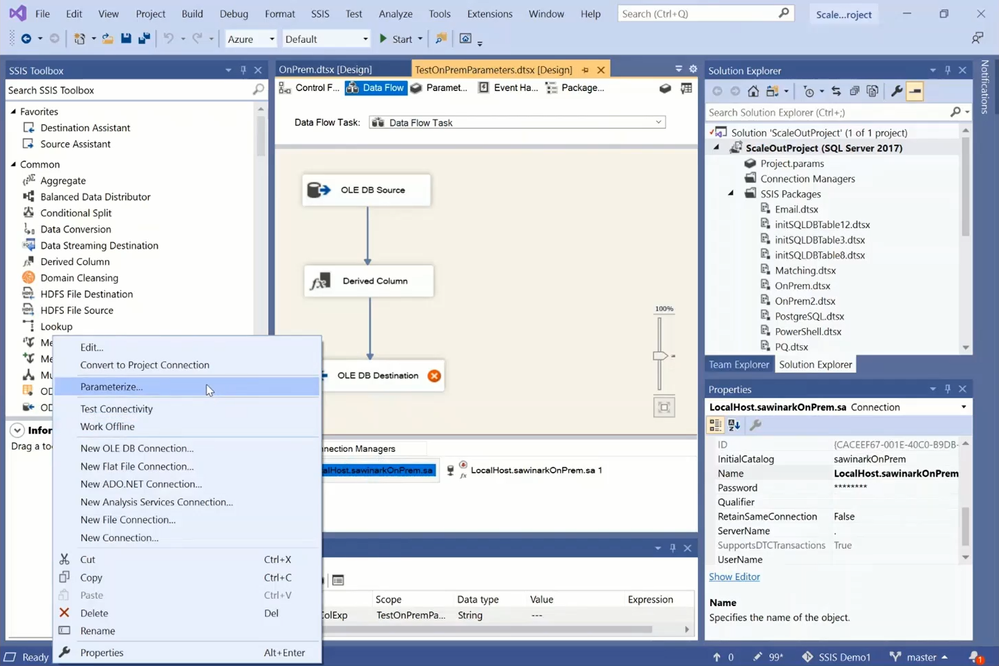Click the Save All toolbar icon
Image resolution: width=999 pixels, height=666 pixels.
(144, 39)
